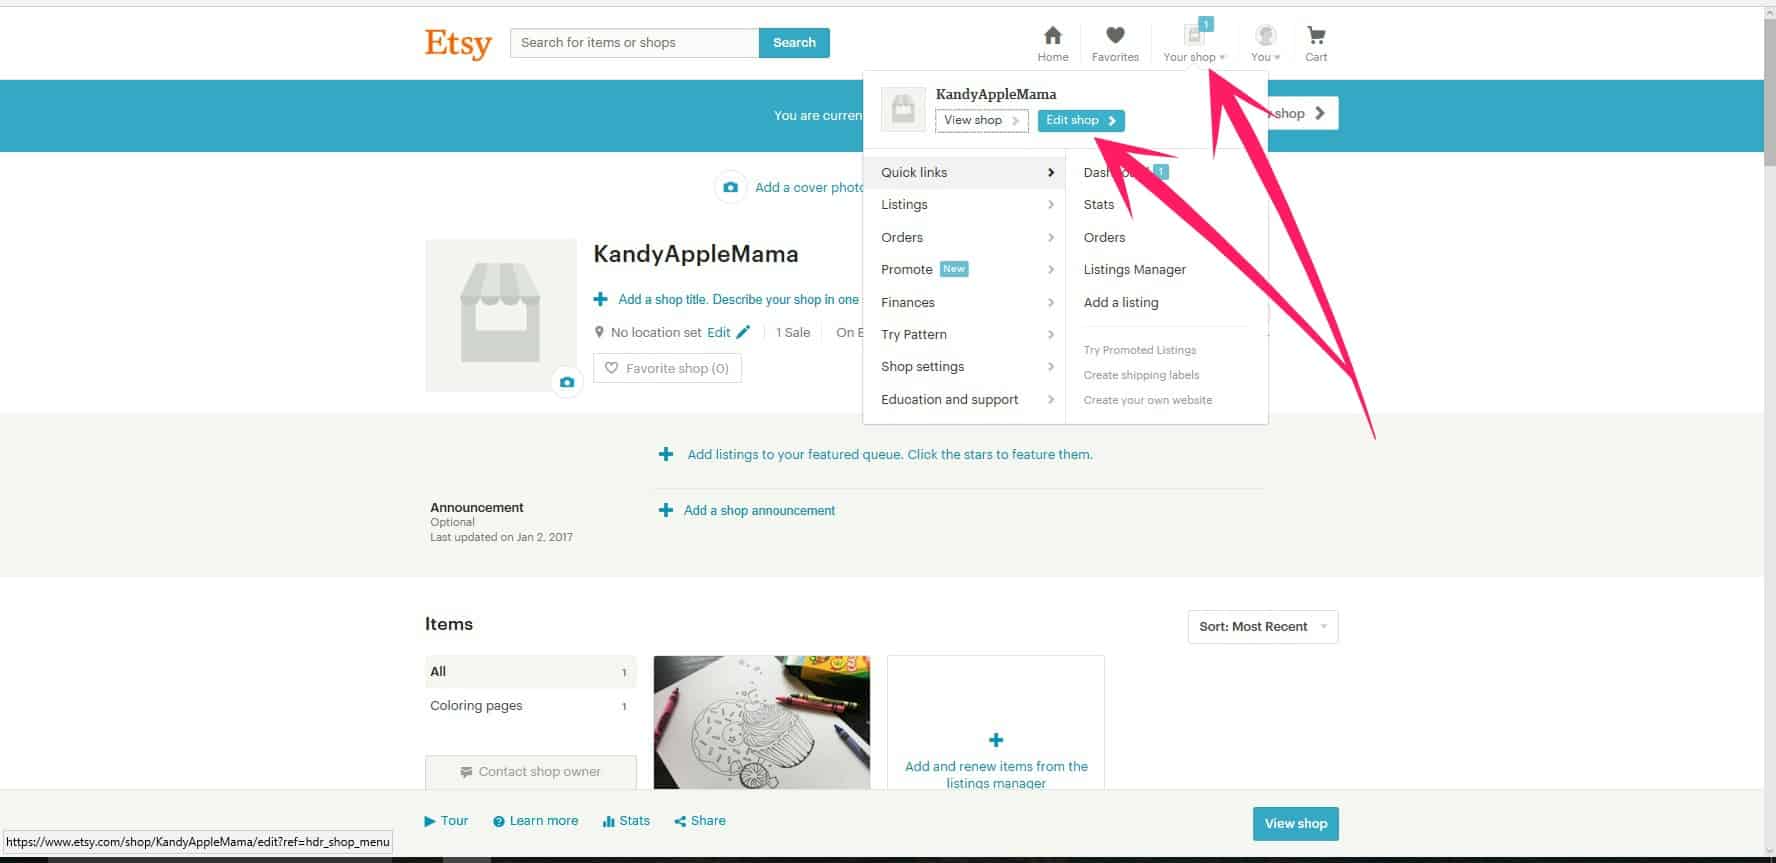
Task: Click pencil icon next to location Edit
Action: click(743, 332)
